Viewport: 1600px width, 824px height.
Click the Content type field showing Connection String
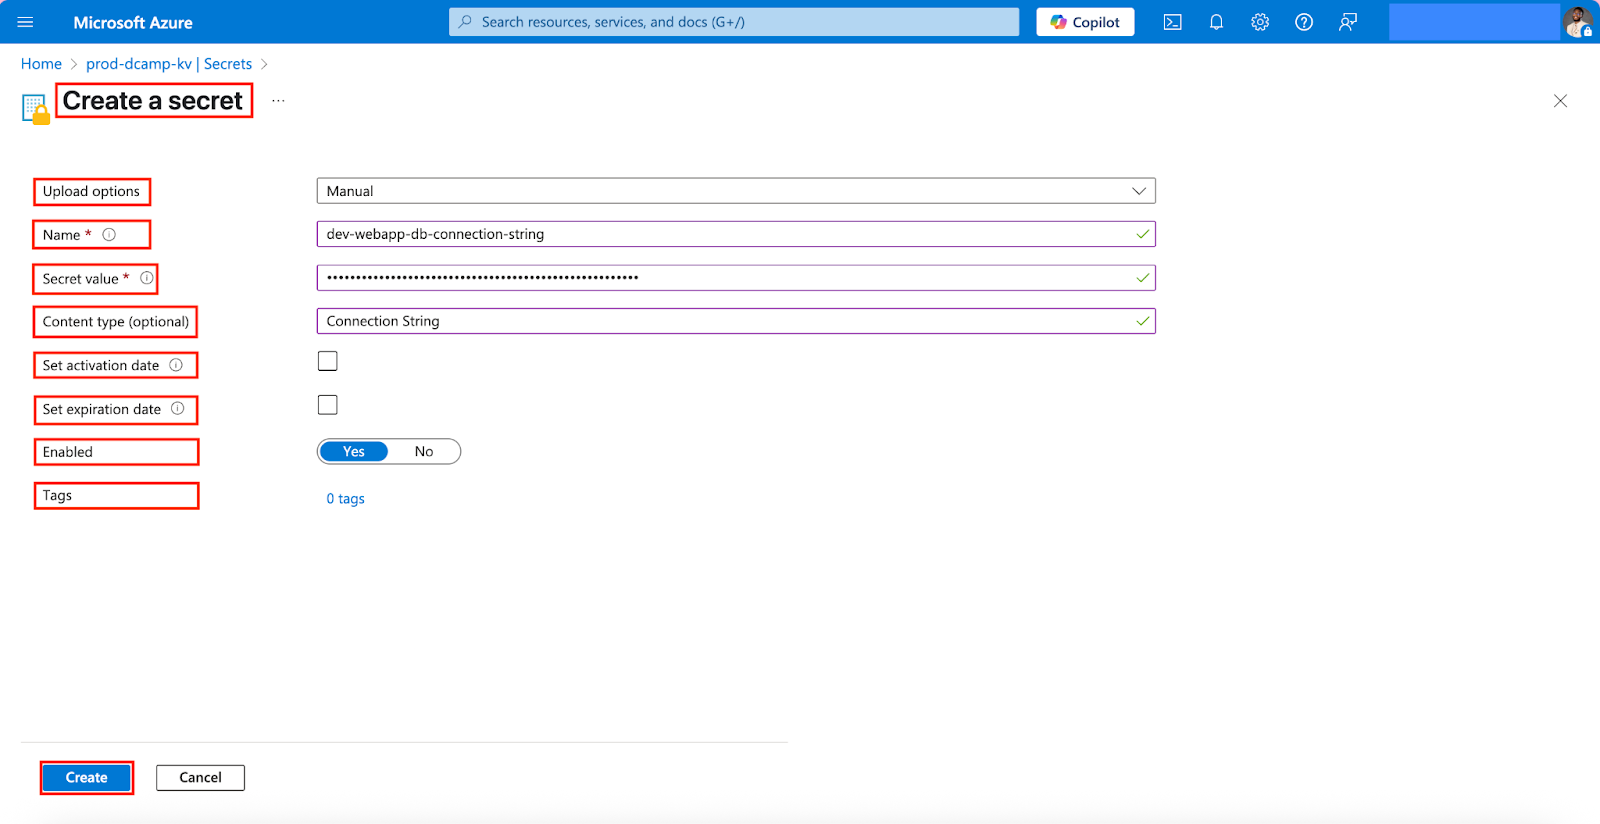pyautogui.click(x=736, y=321)
